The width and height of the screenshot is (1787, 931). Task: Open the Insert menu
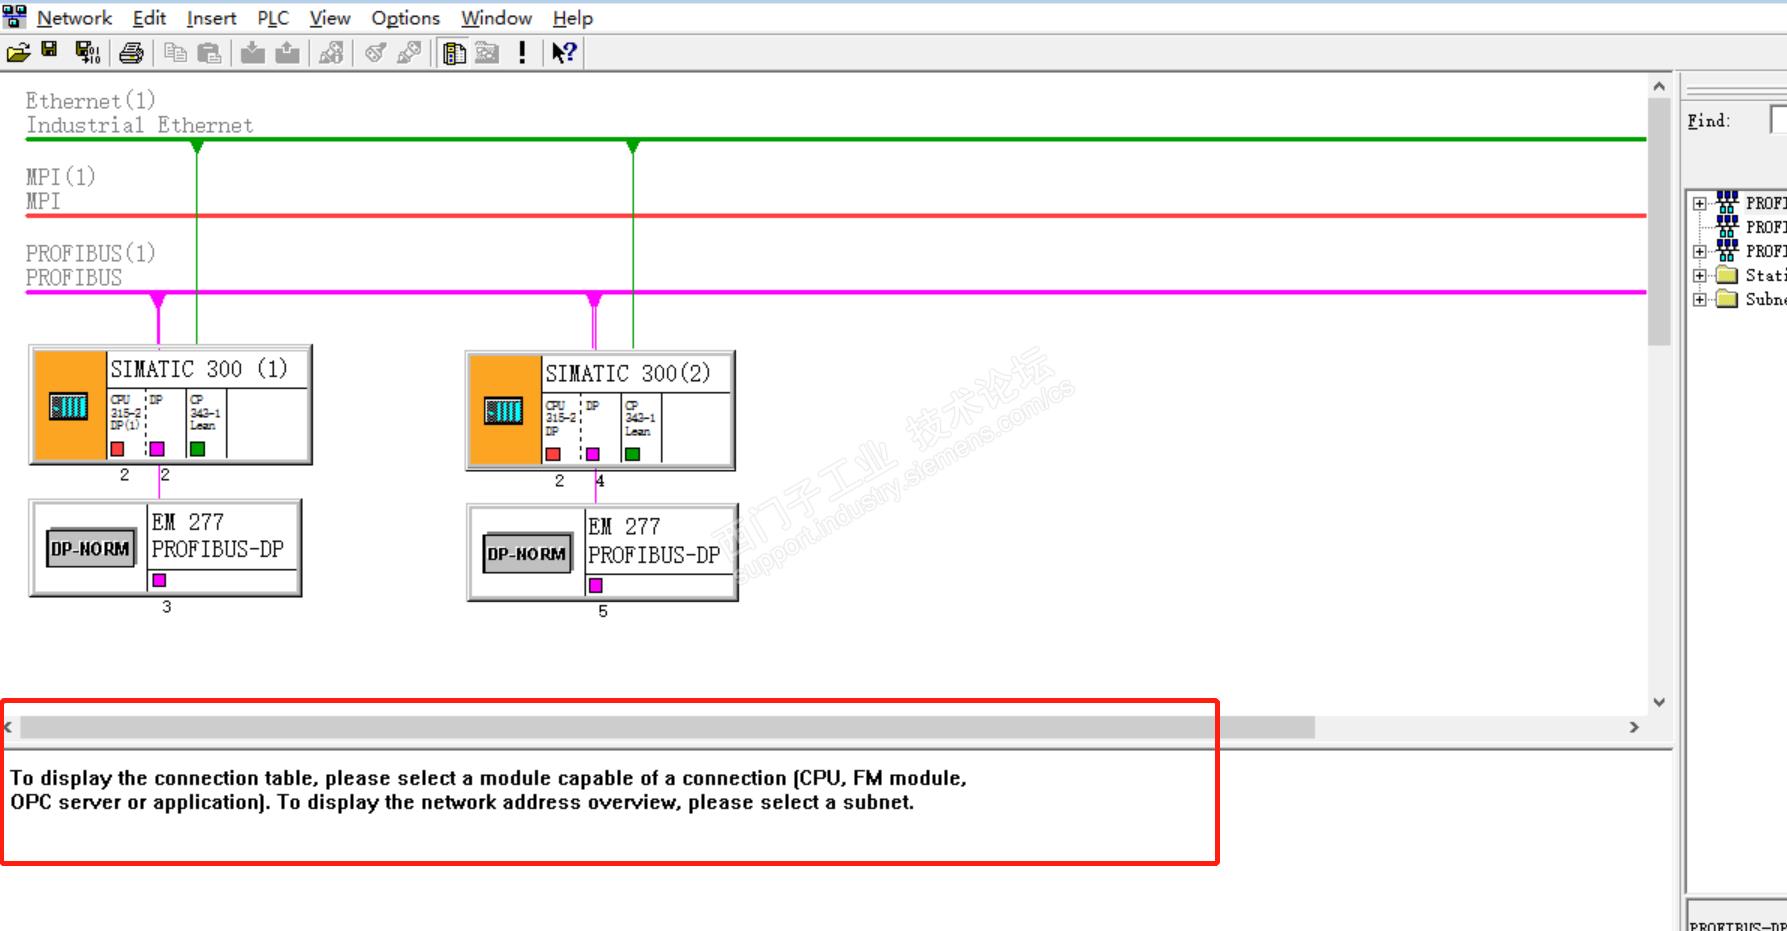211,18
